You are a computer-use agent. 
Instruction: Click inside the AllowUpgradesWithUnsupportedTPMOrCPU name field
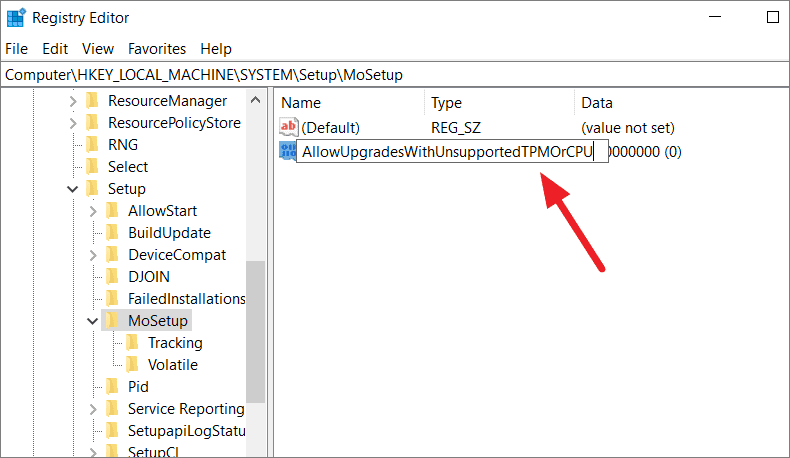click(452, 152)
